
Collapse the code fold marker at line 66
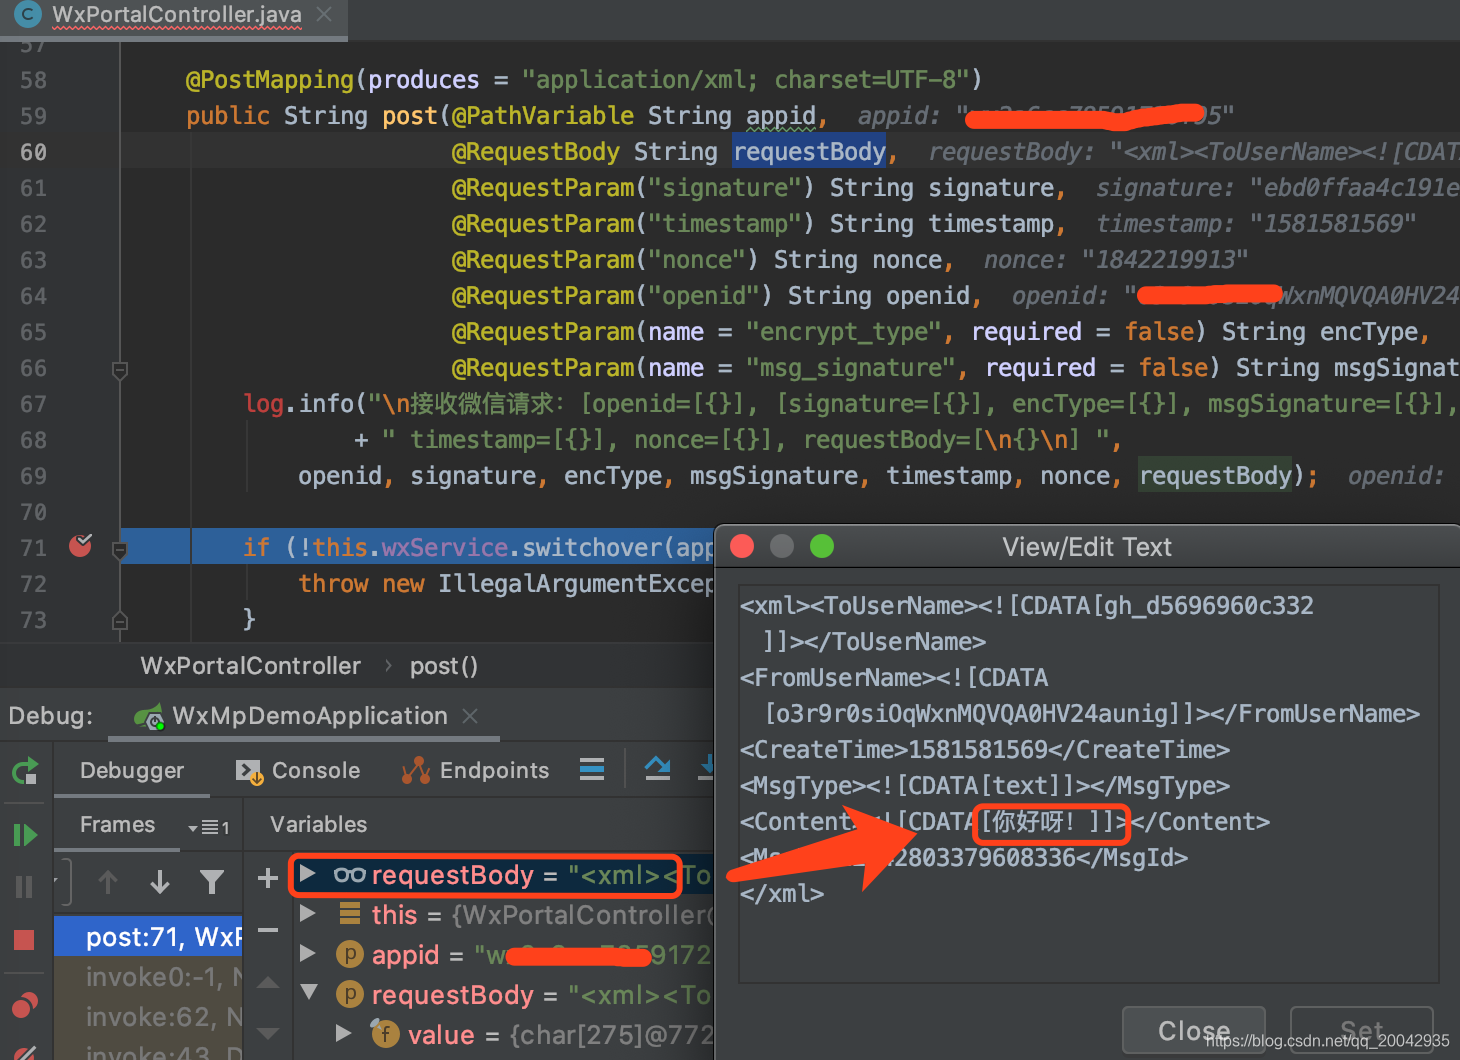point(120,371)
